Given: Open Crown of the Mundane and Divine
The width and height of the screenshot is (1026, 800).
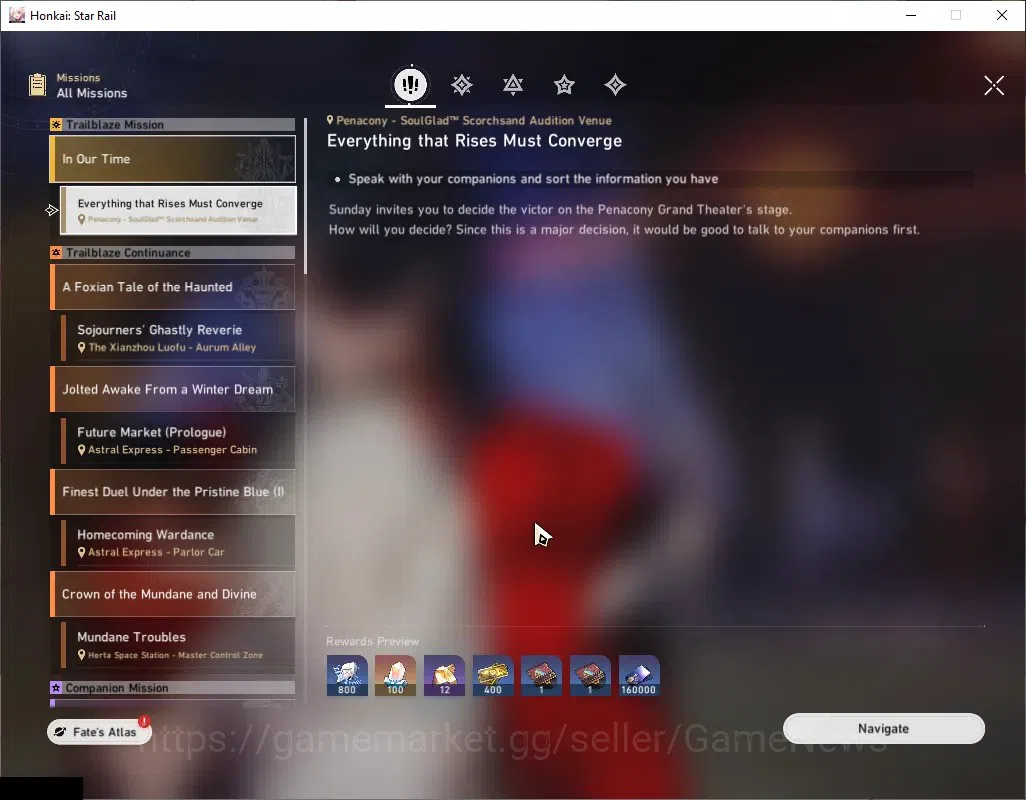Looking at the screenshot, I should pyautogui.click(x=173, y=594).
